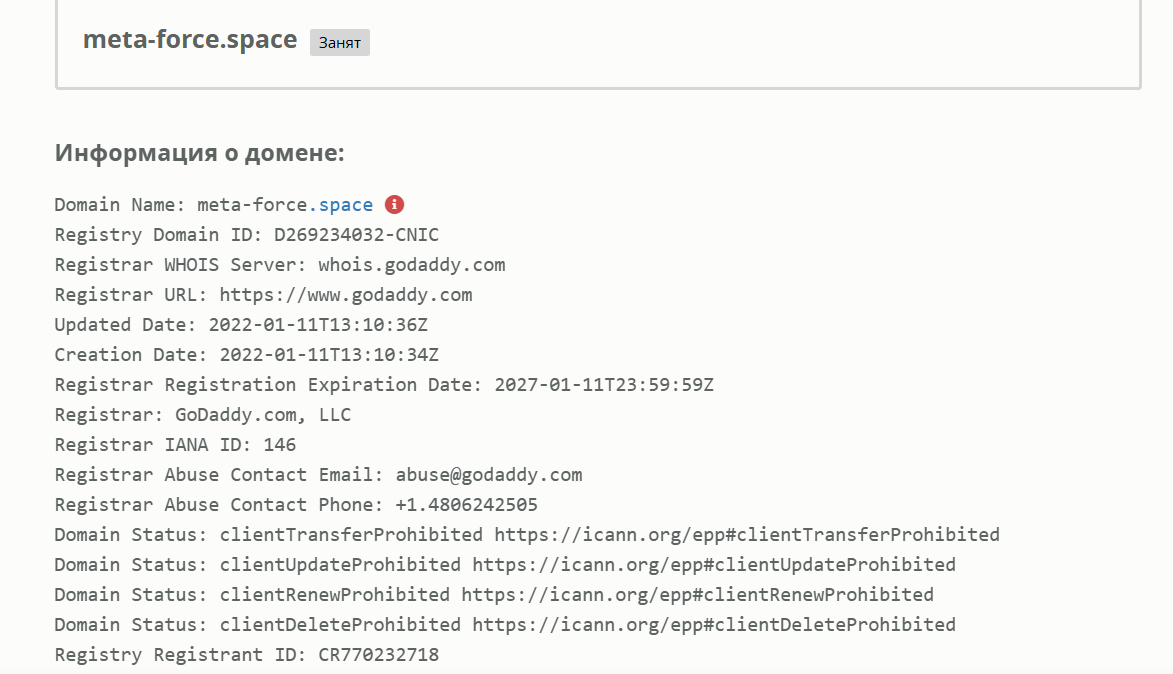Viewport: 1173px width, 674px height.
Task: Click the https://www.godaddy.com registrar URL
Action: [345, 295]
